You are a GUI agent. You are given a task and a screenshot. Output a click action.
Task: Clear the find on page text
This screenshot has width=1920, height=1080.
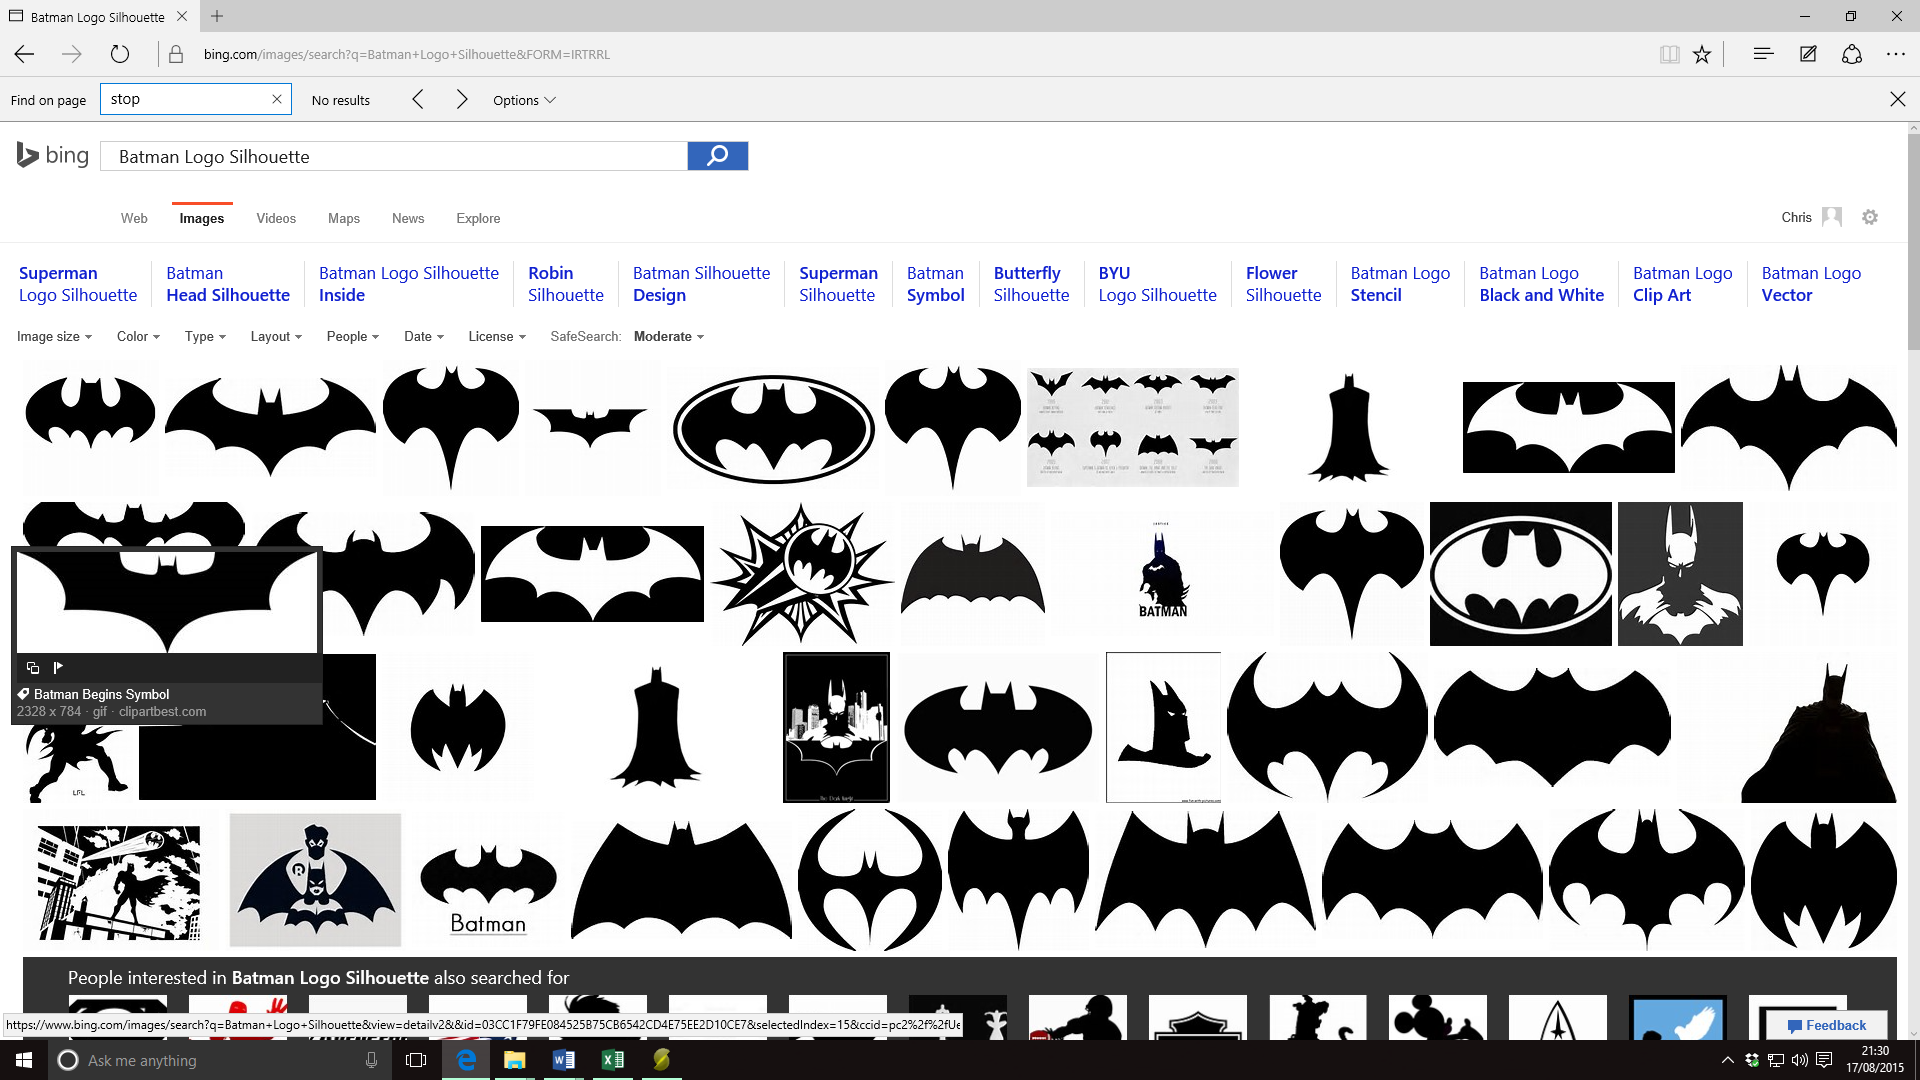click(277, 99)
